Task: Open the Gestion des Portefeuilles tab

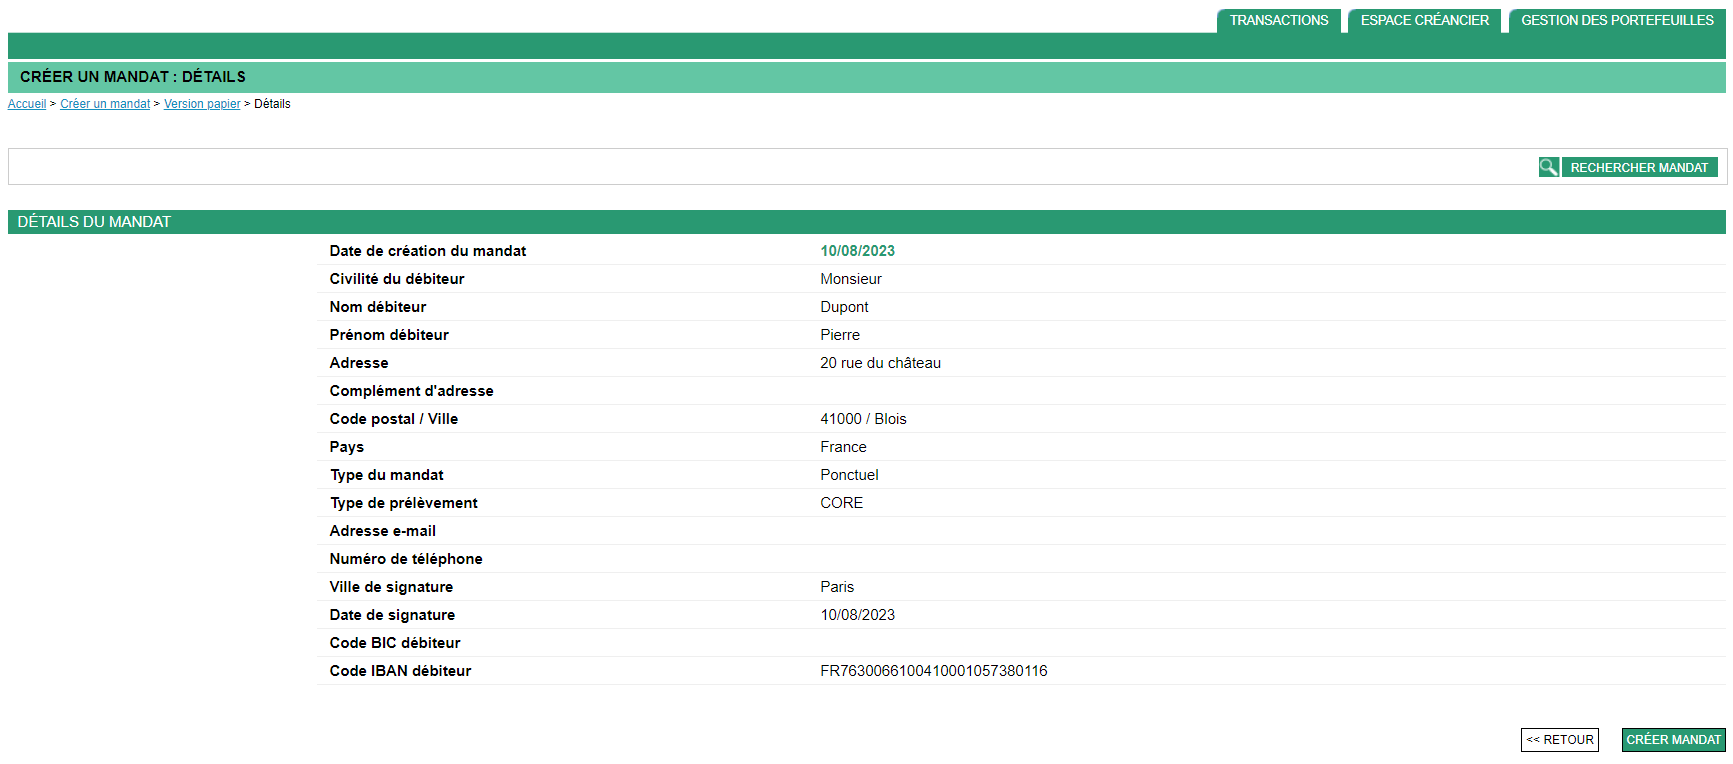Action: coord(1616,20)
